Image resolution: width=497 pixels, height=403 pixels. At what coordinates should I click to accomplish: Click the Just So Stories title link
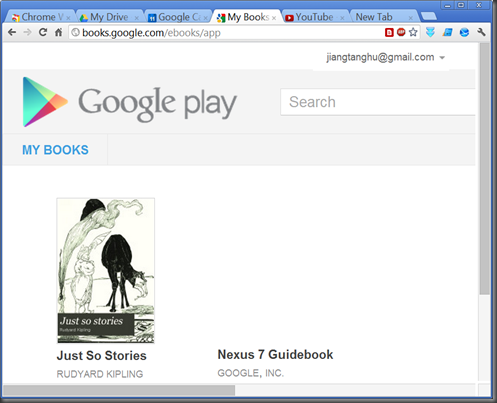[x=101, y=355]
